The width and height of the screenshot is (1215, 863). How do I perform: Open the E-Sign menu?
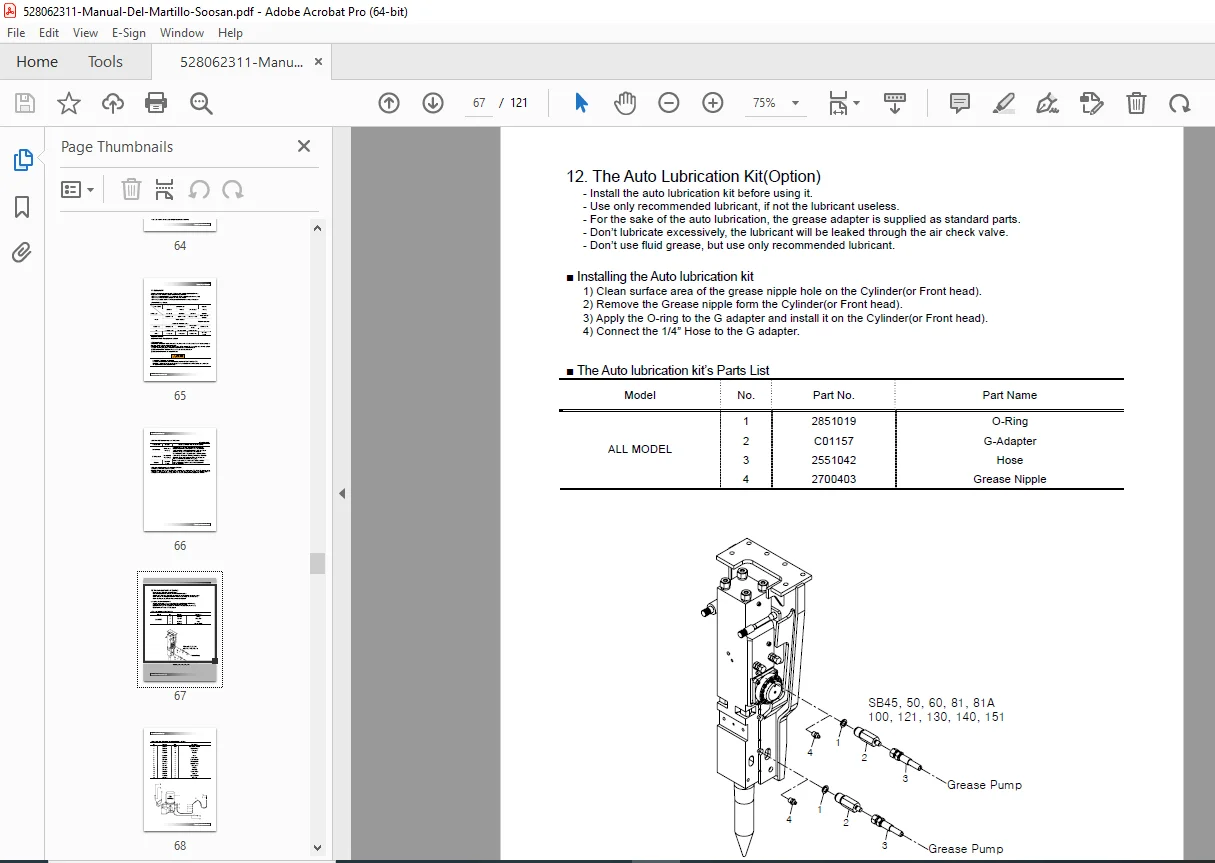tap(129, 33)
